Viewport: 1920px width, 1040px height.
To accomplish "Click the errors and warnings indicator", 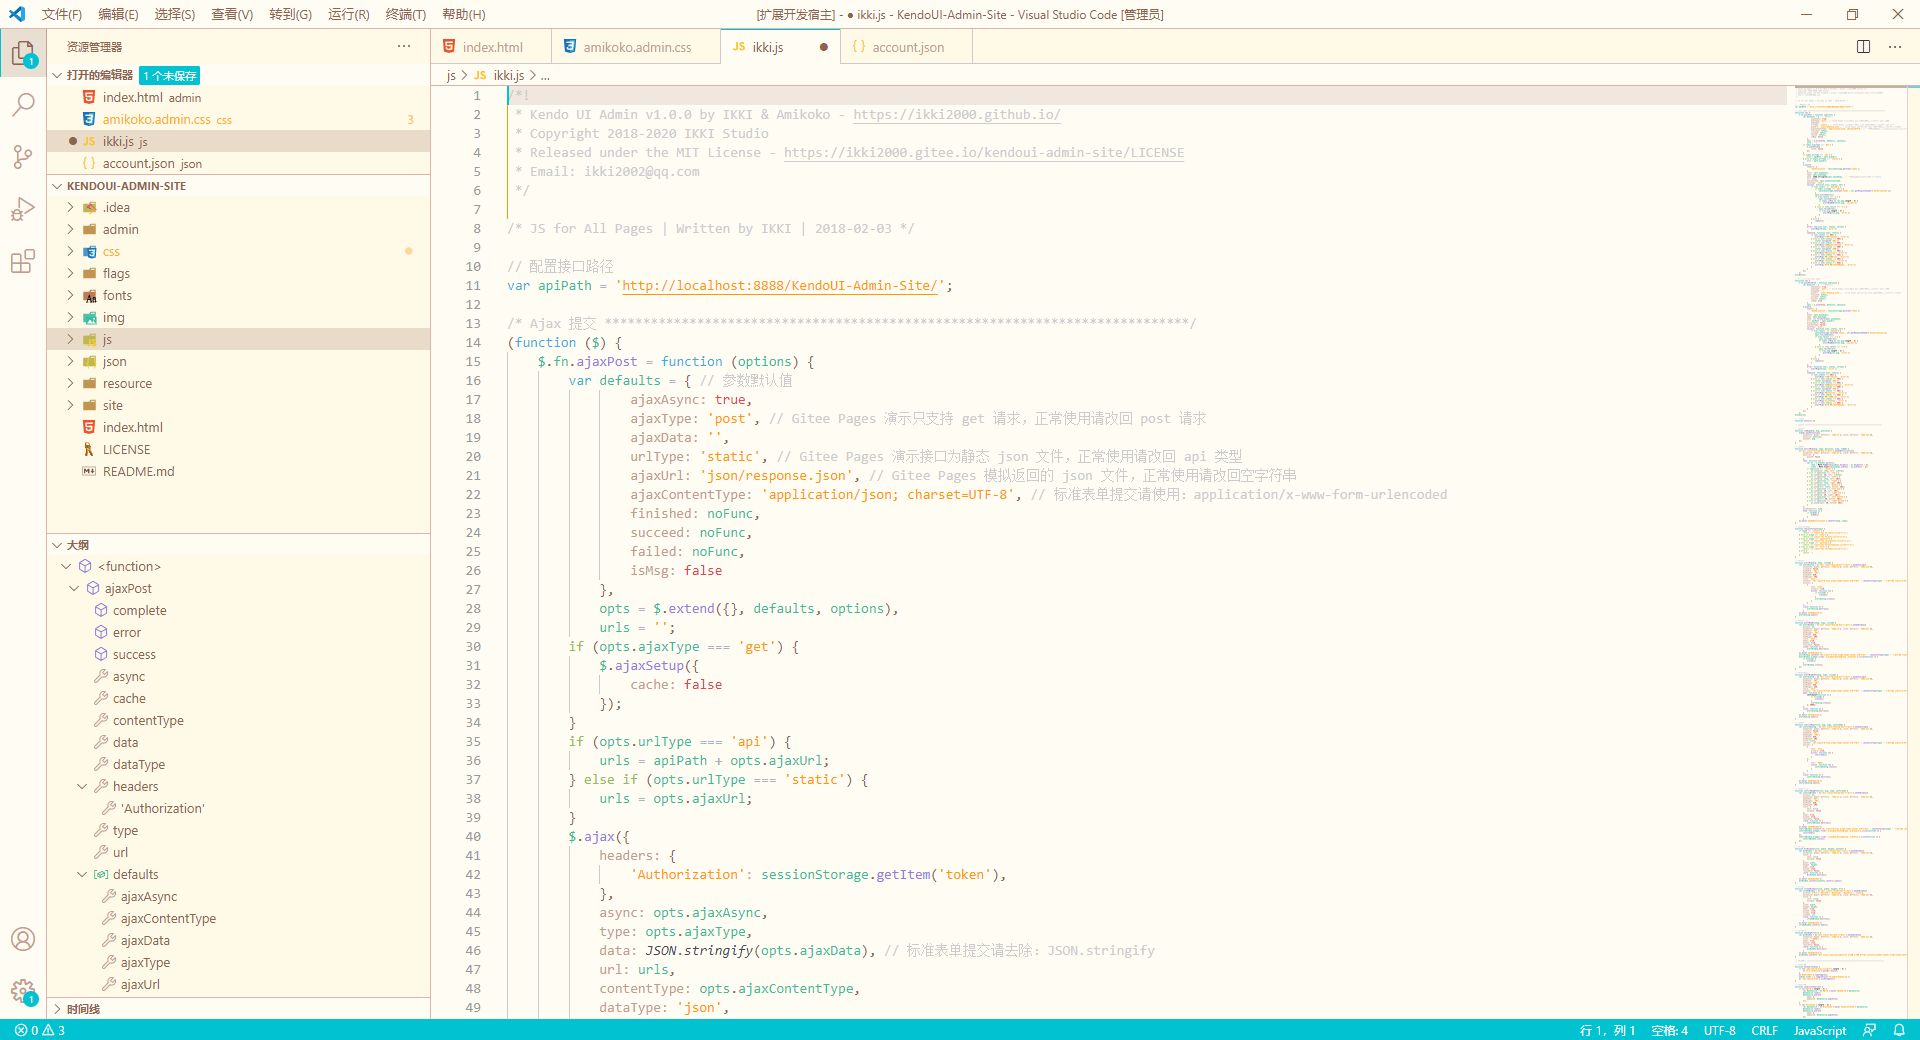I will 40,1030.
